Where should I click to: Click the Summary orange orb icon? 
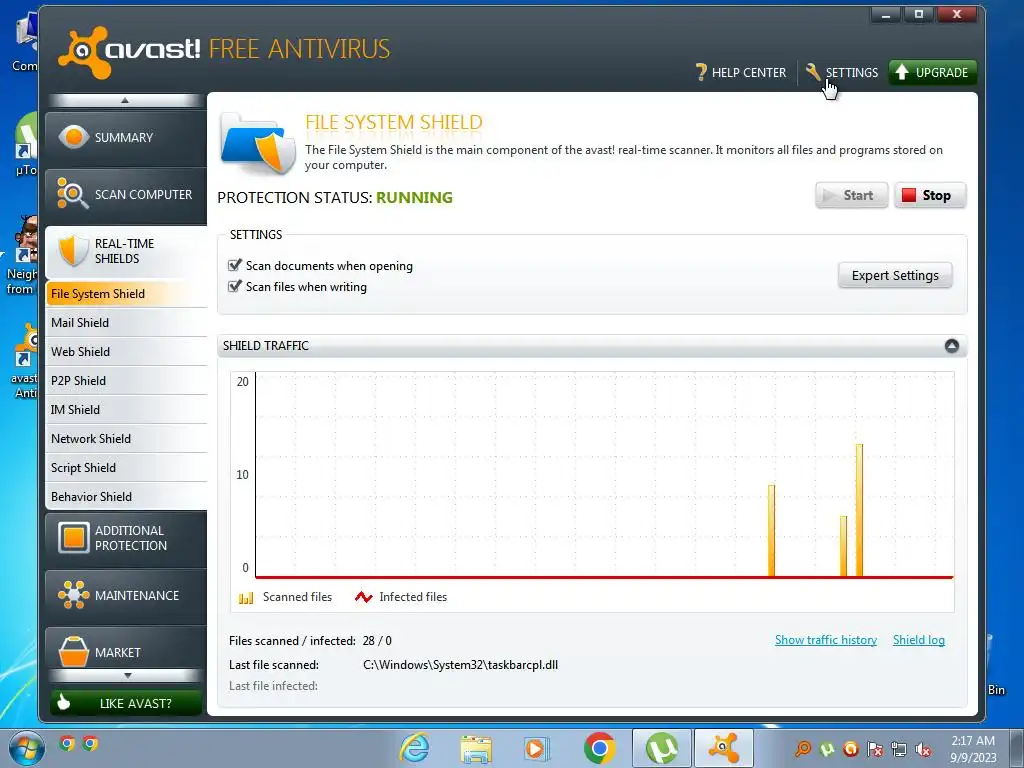point(74,137)
